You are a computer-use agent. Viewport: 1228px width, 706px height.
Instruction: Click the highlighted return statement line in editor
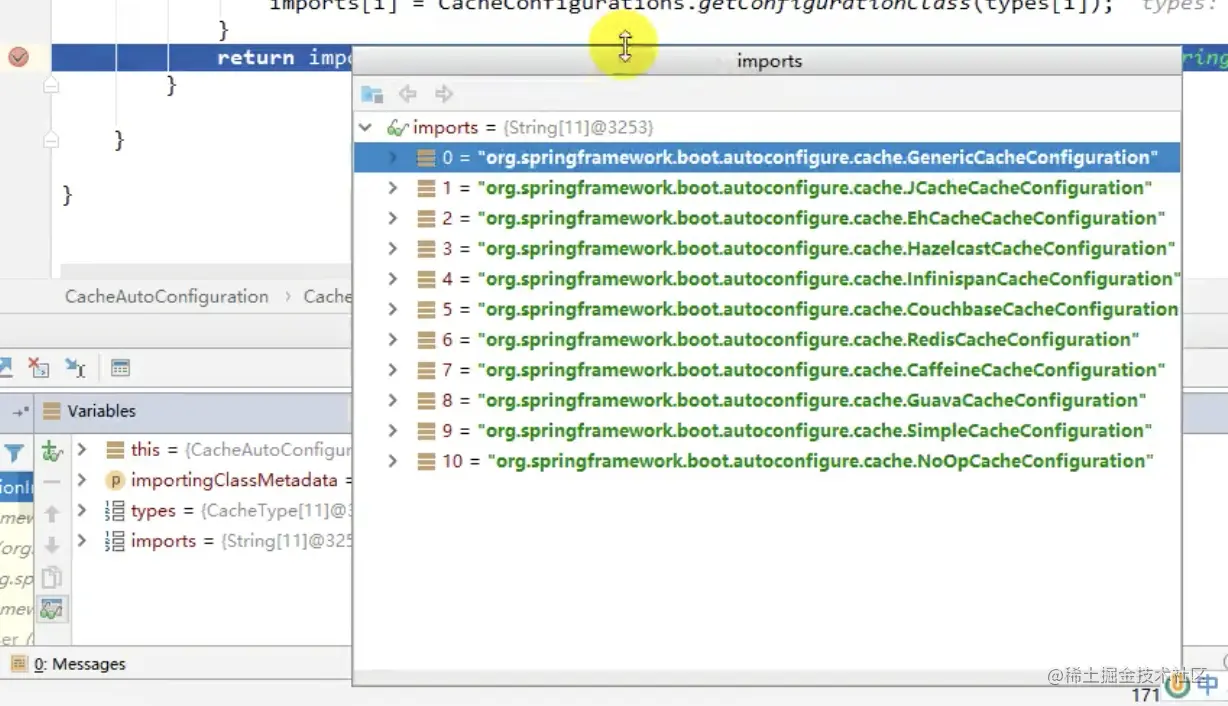pos(201,57)
